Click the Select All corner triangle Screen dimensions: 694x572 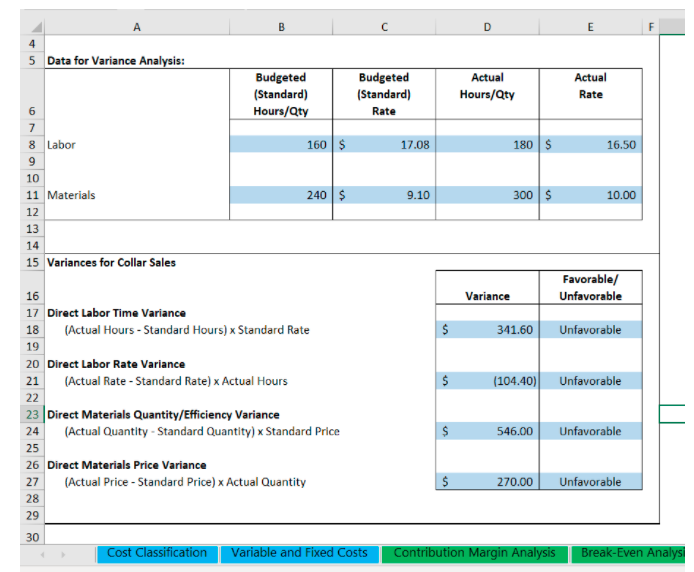pyautogui.click(x=36, y=27)
